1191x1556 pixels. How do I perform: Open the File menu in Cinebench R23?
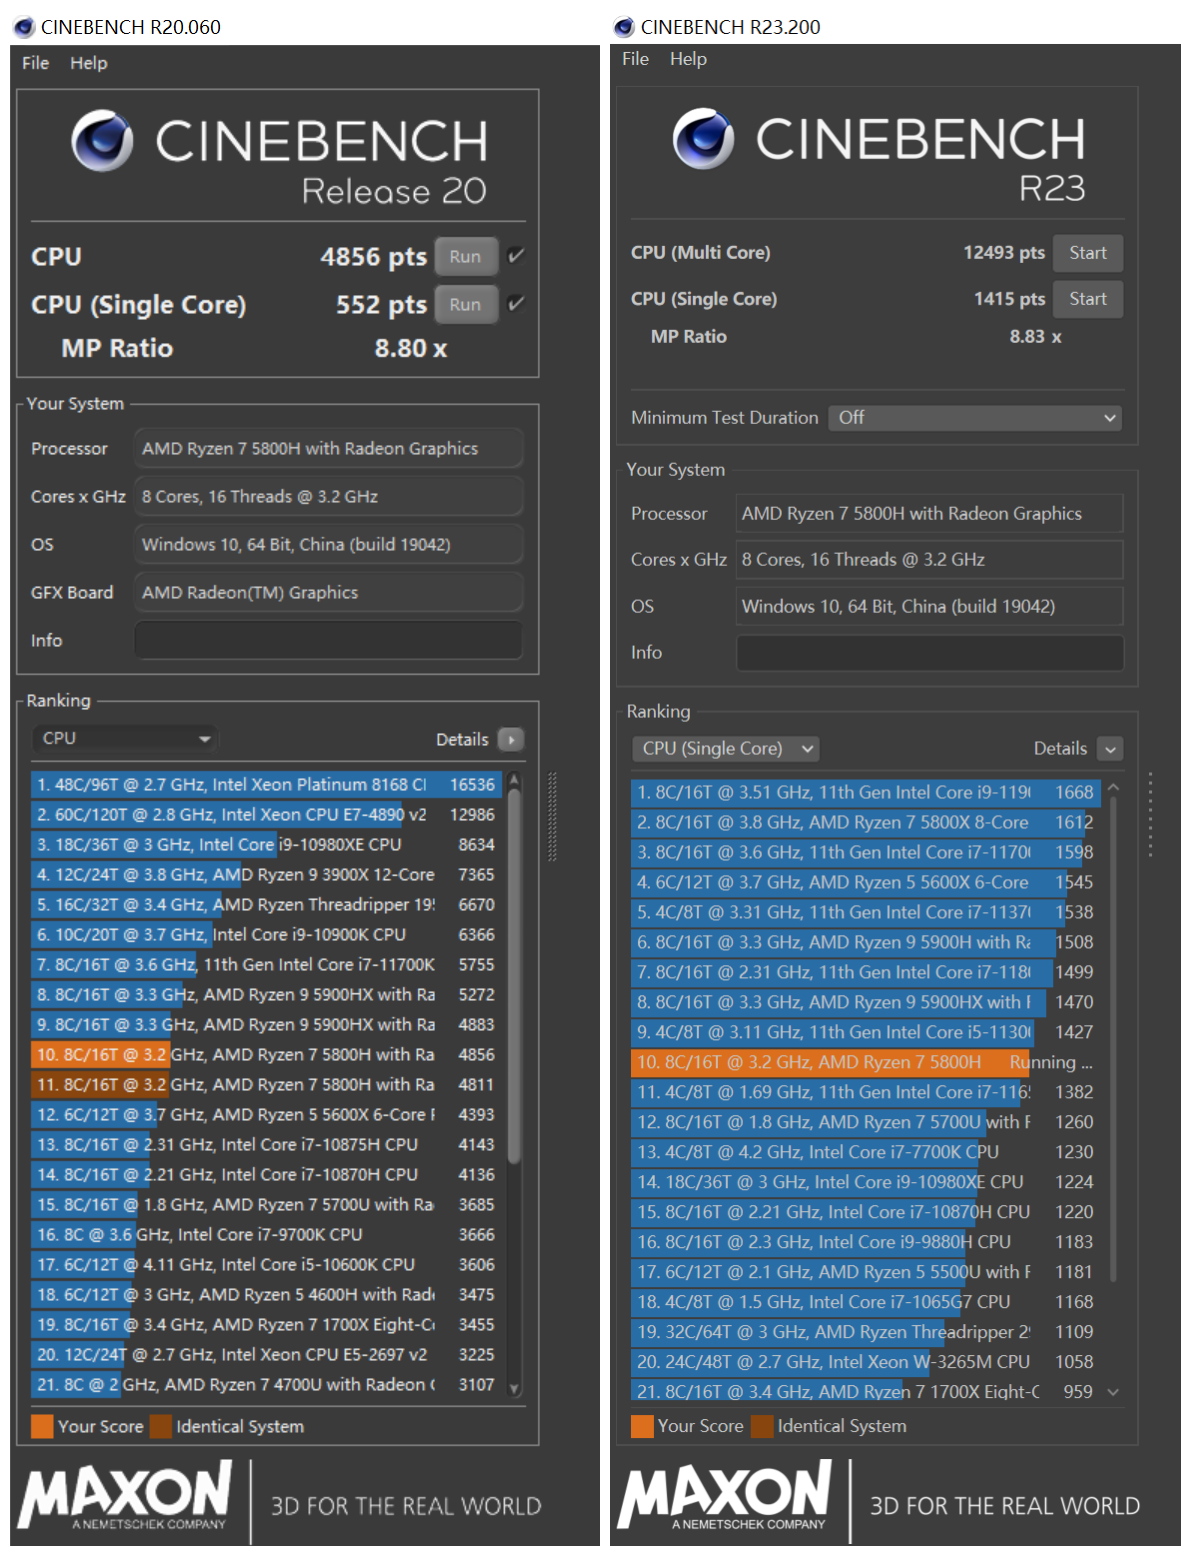[x=636, y=59]
